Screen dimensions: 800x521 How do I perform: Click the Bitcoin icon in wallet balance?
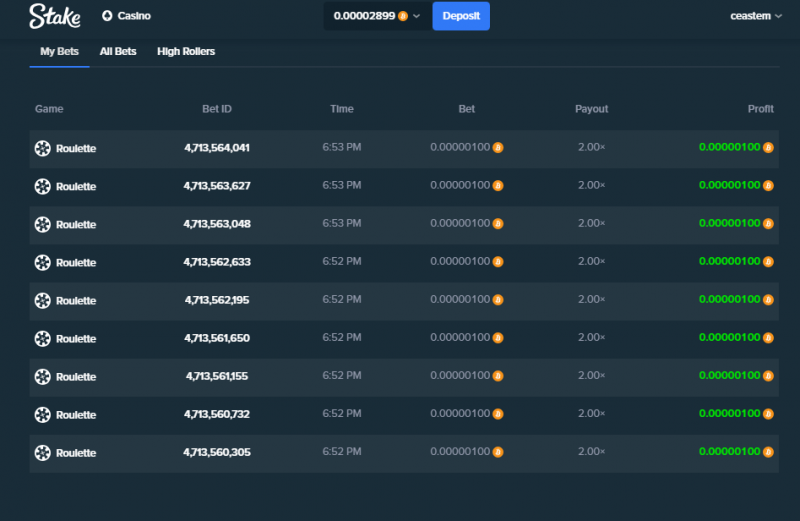click(403, 16)
